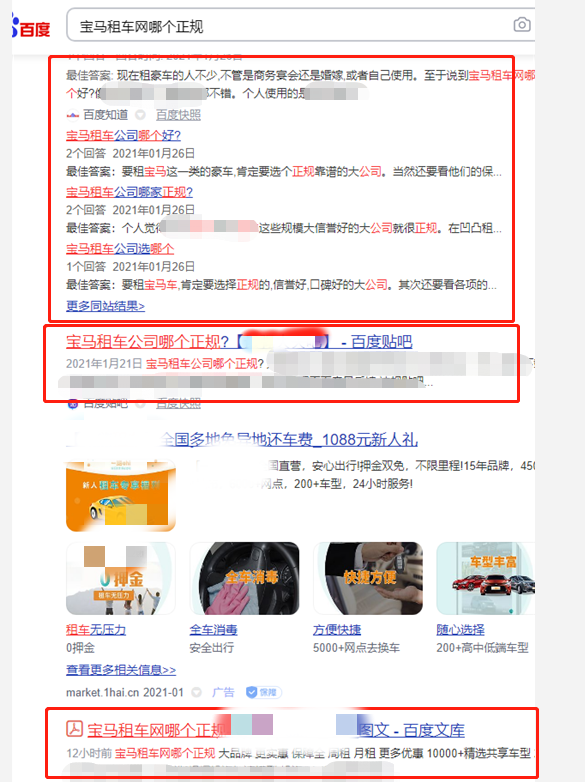This screenshot has width=585, height=782.
Task: Open 方便快捷 link
Action: pyautogui.click(x=337, y=630)
